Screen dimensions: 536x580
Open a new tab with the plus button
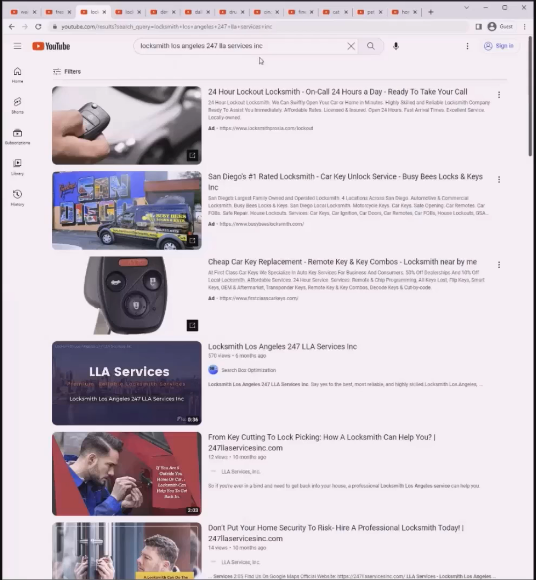pos(431,12)
